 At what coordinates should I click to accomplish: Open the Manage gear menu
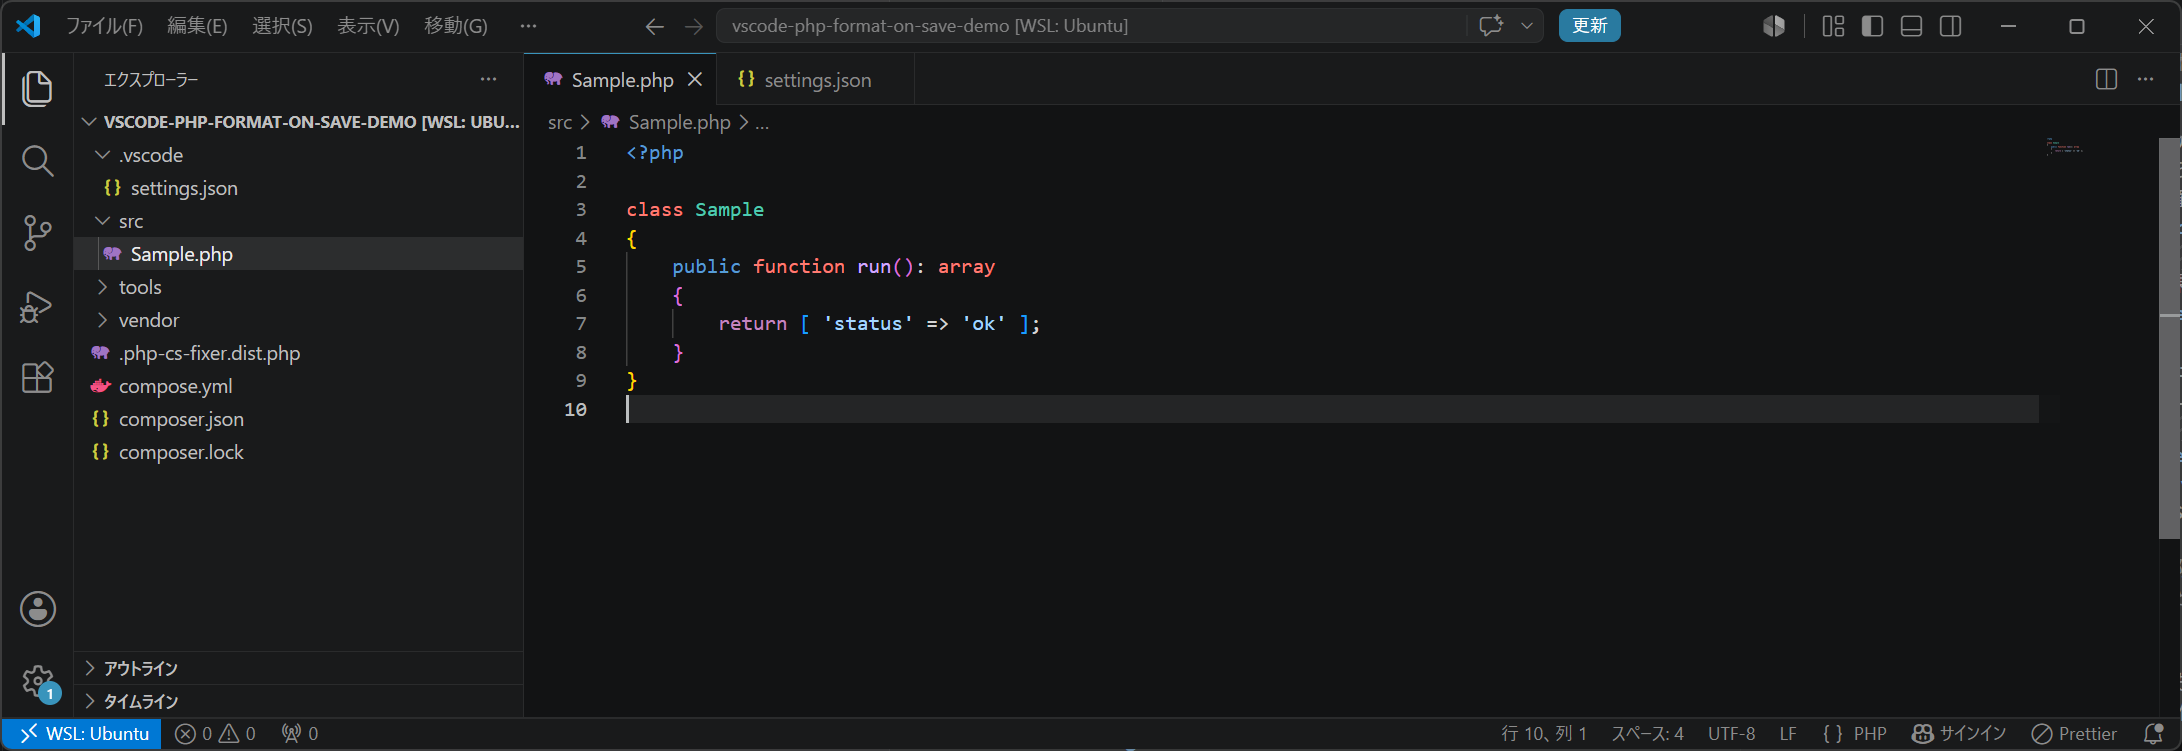click(x=38, y=683)
